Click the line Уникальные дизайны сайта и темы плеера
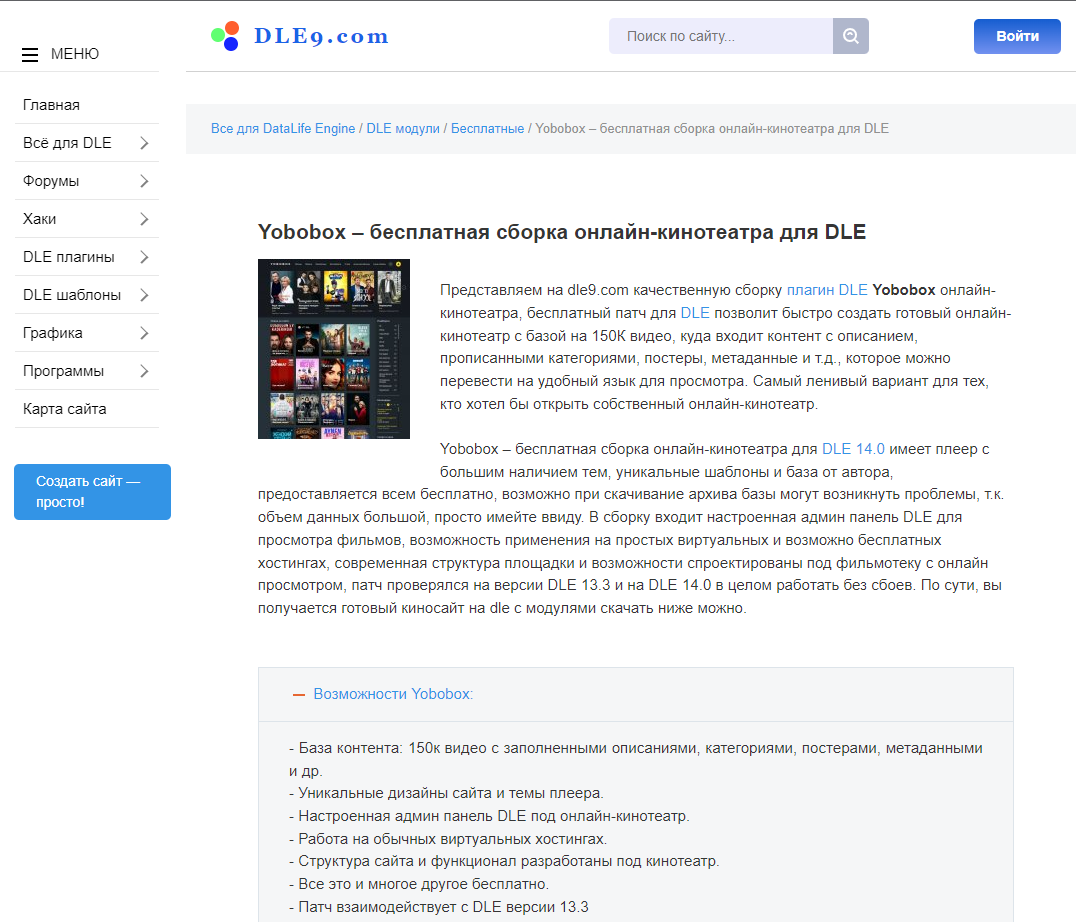Image resolution: width=1076 pixels, height=922 pixels. 446,793
